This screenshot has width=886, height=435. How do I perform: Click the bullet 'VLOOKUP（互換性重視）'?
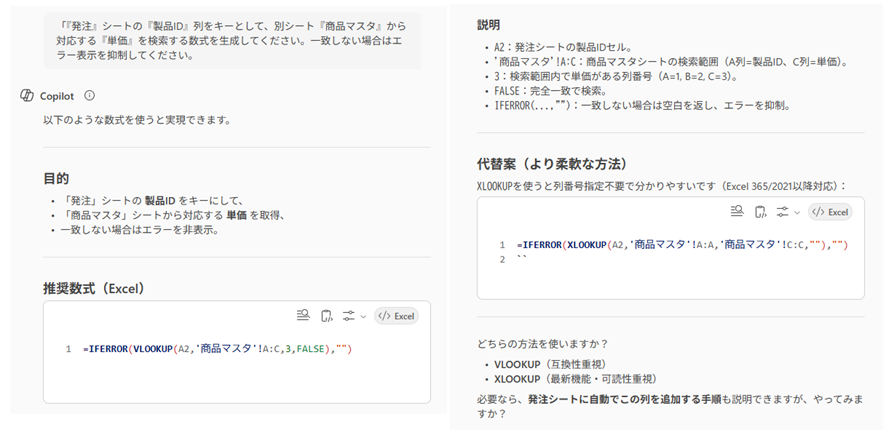click(553, 364)
